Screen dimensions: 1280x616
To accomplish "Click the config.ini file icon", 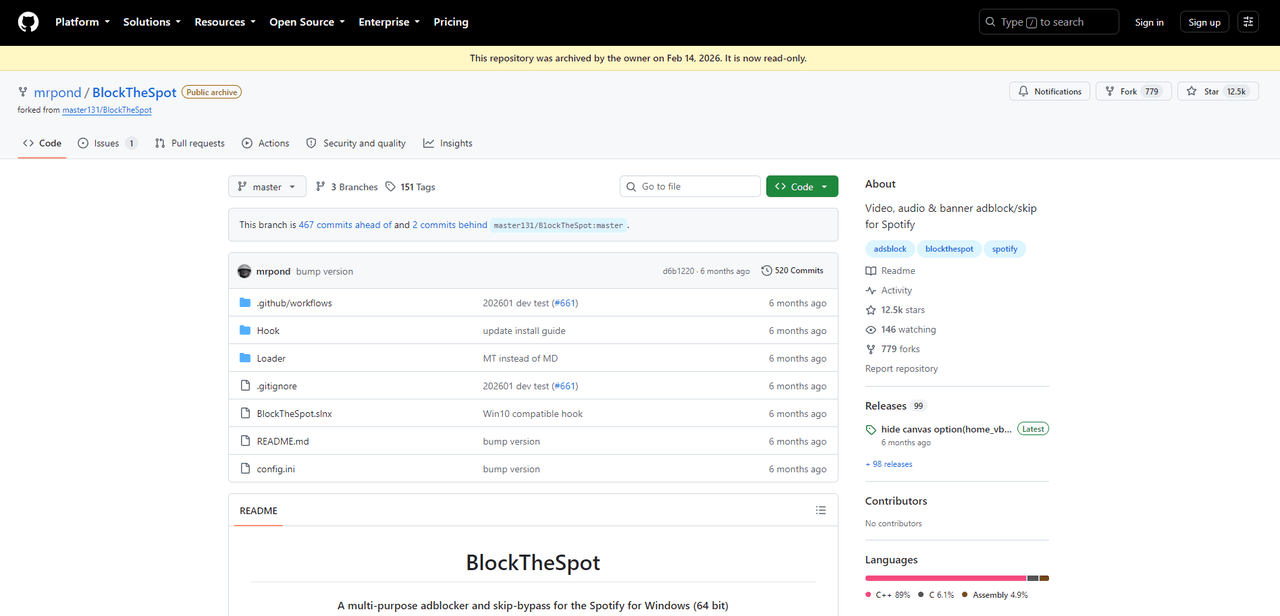I will (x=245, y=469).
